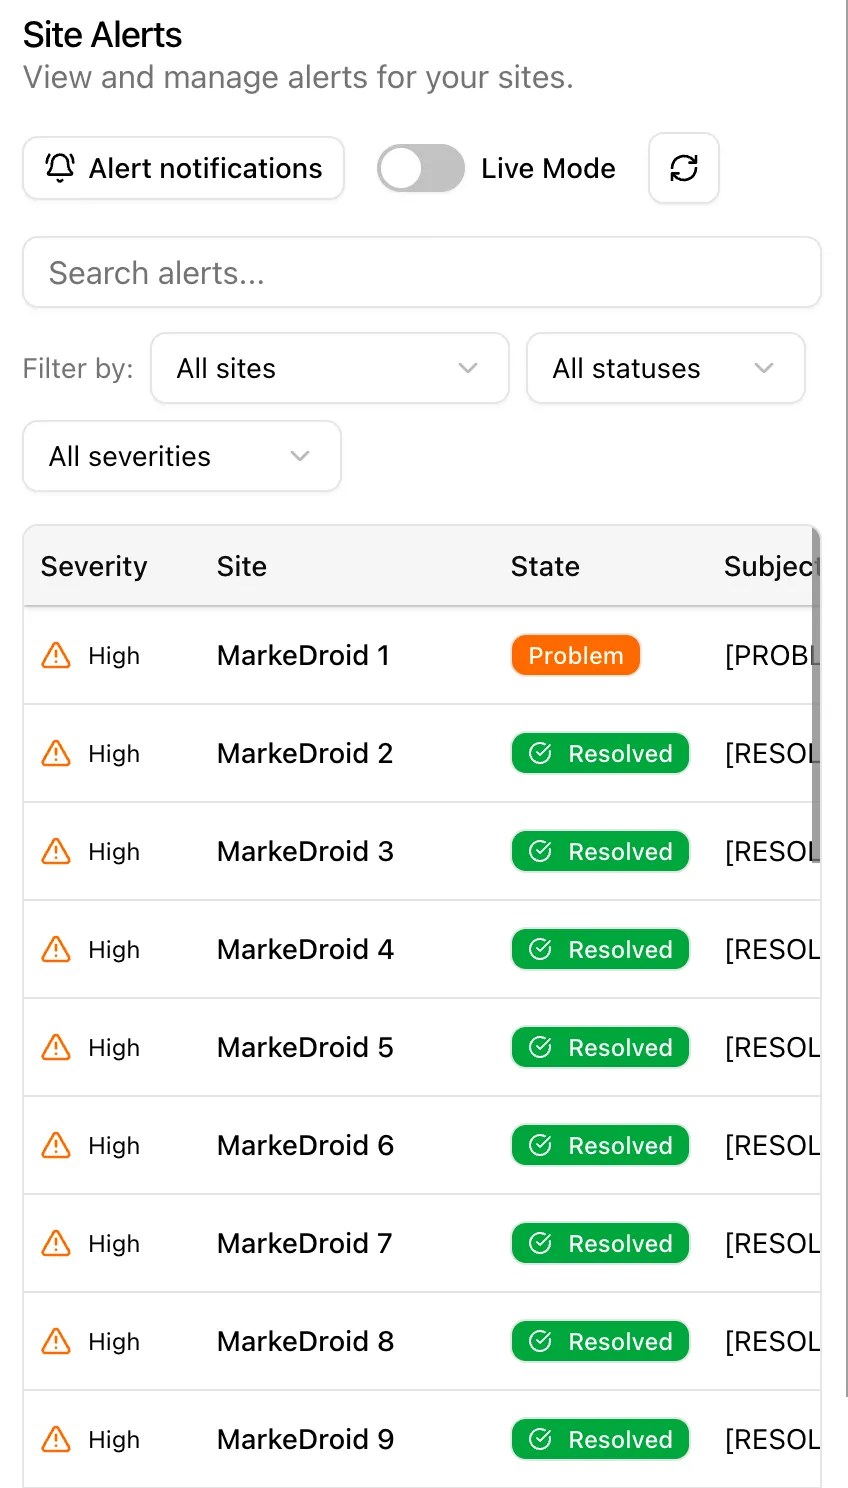This screenshot has width=848, height=1488.
Task: Click warning triangle icon for MarkeDroid 8
Action: [56, 1341]
